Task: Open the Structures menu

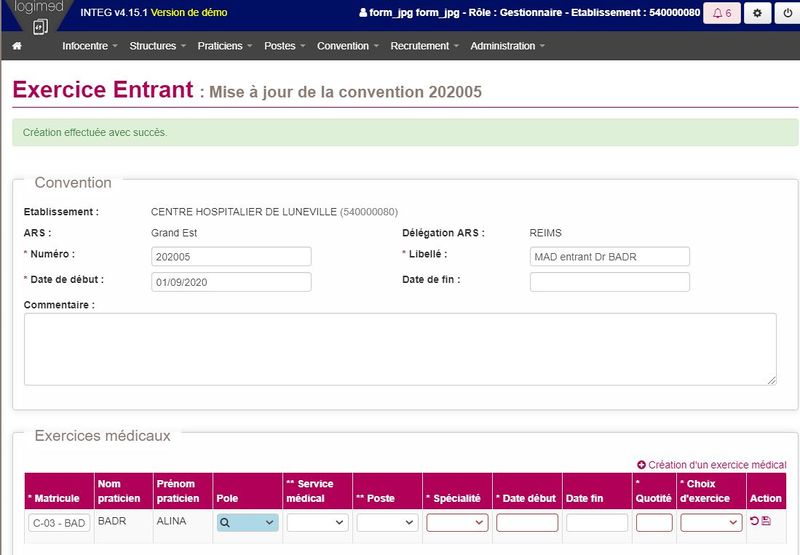Action: (157, 46)
